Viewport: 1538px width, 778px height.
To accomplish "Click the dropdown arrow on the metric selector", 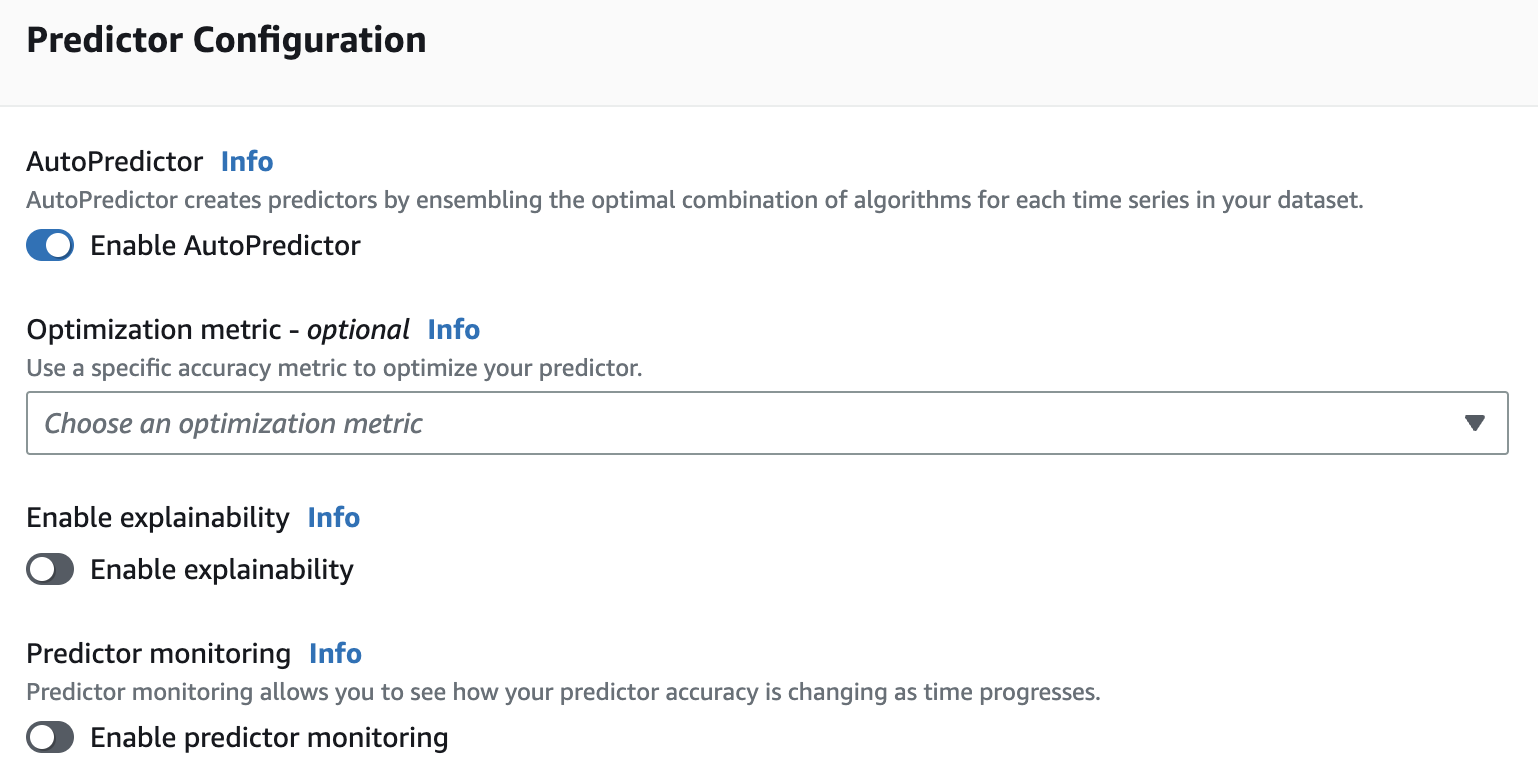I will (x=1475, y=423).
